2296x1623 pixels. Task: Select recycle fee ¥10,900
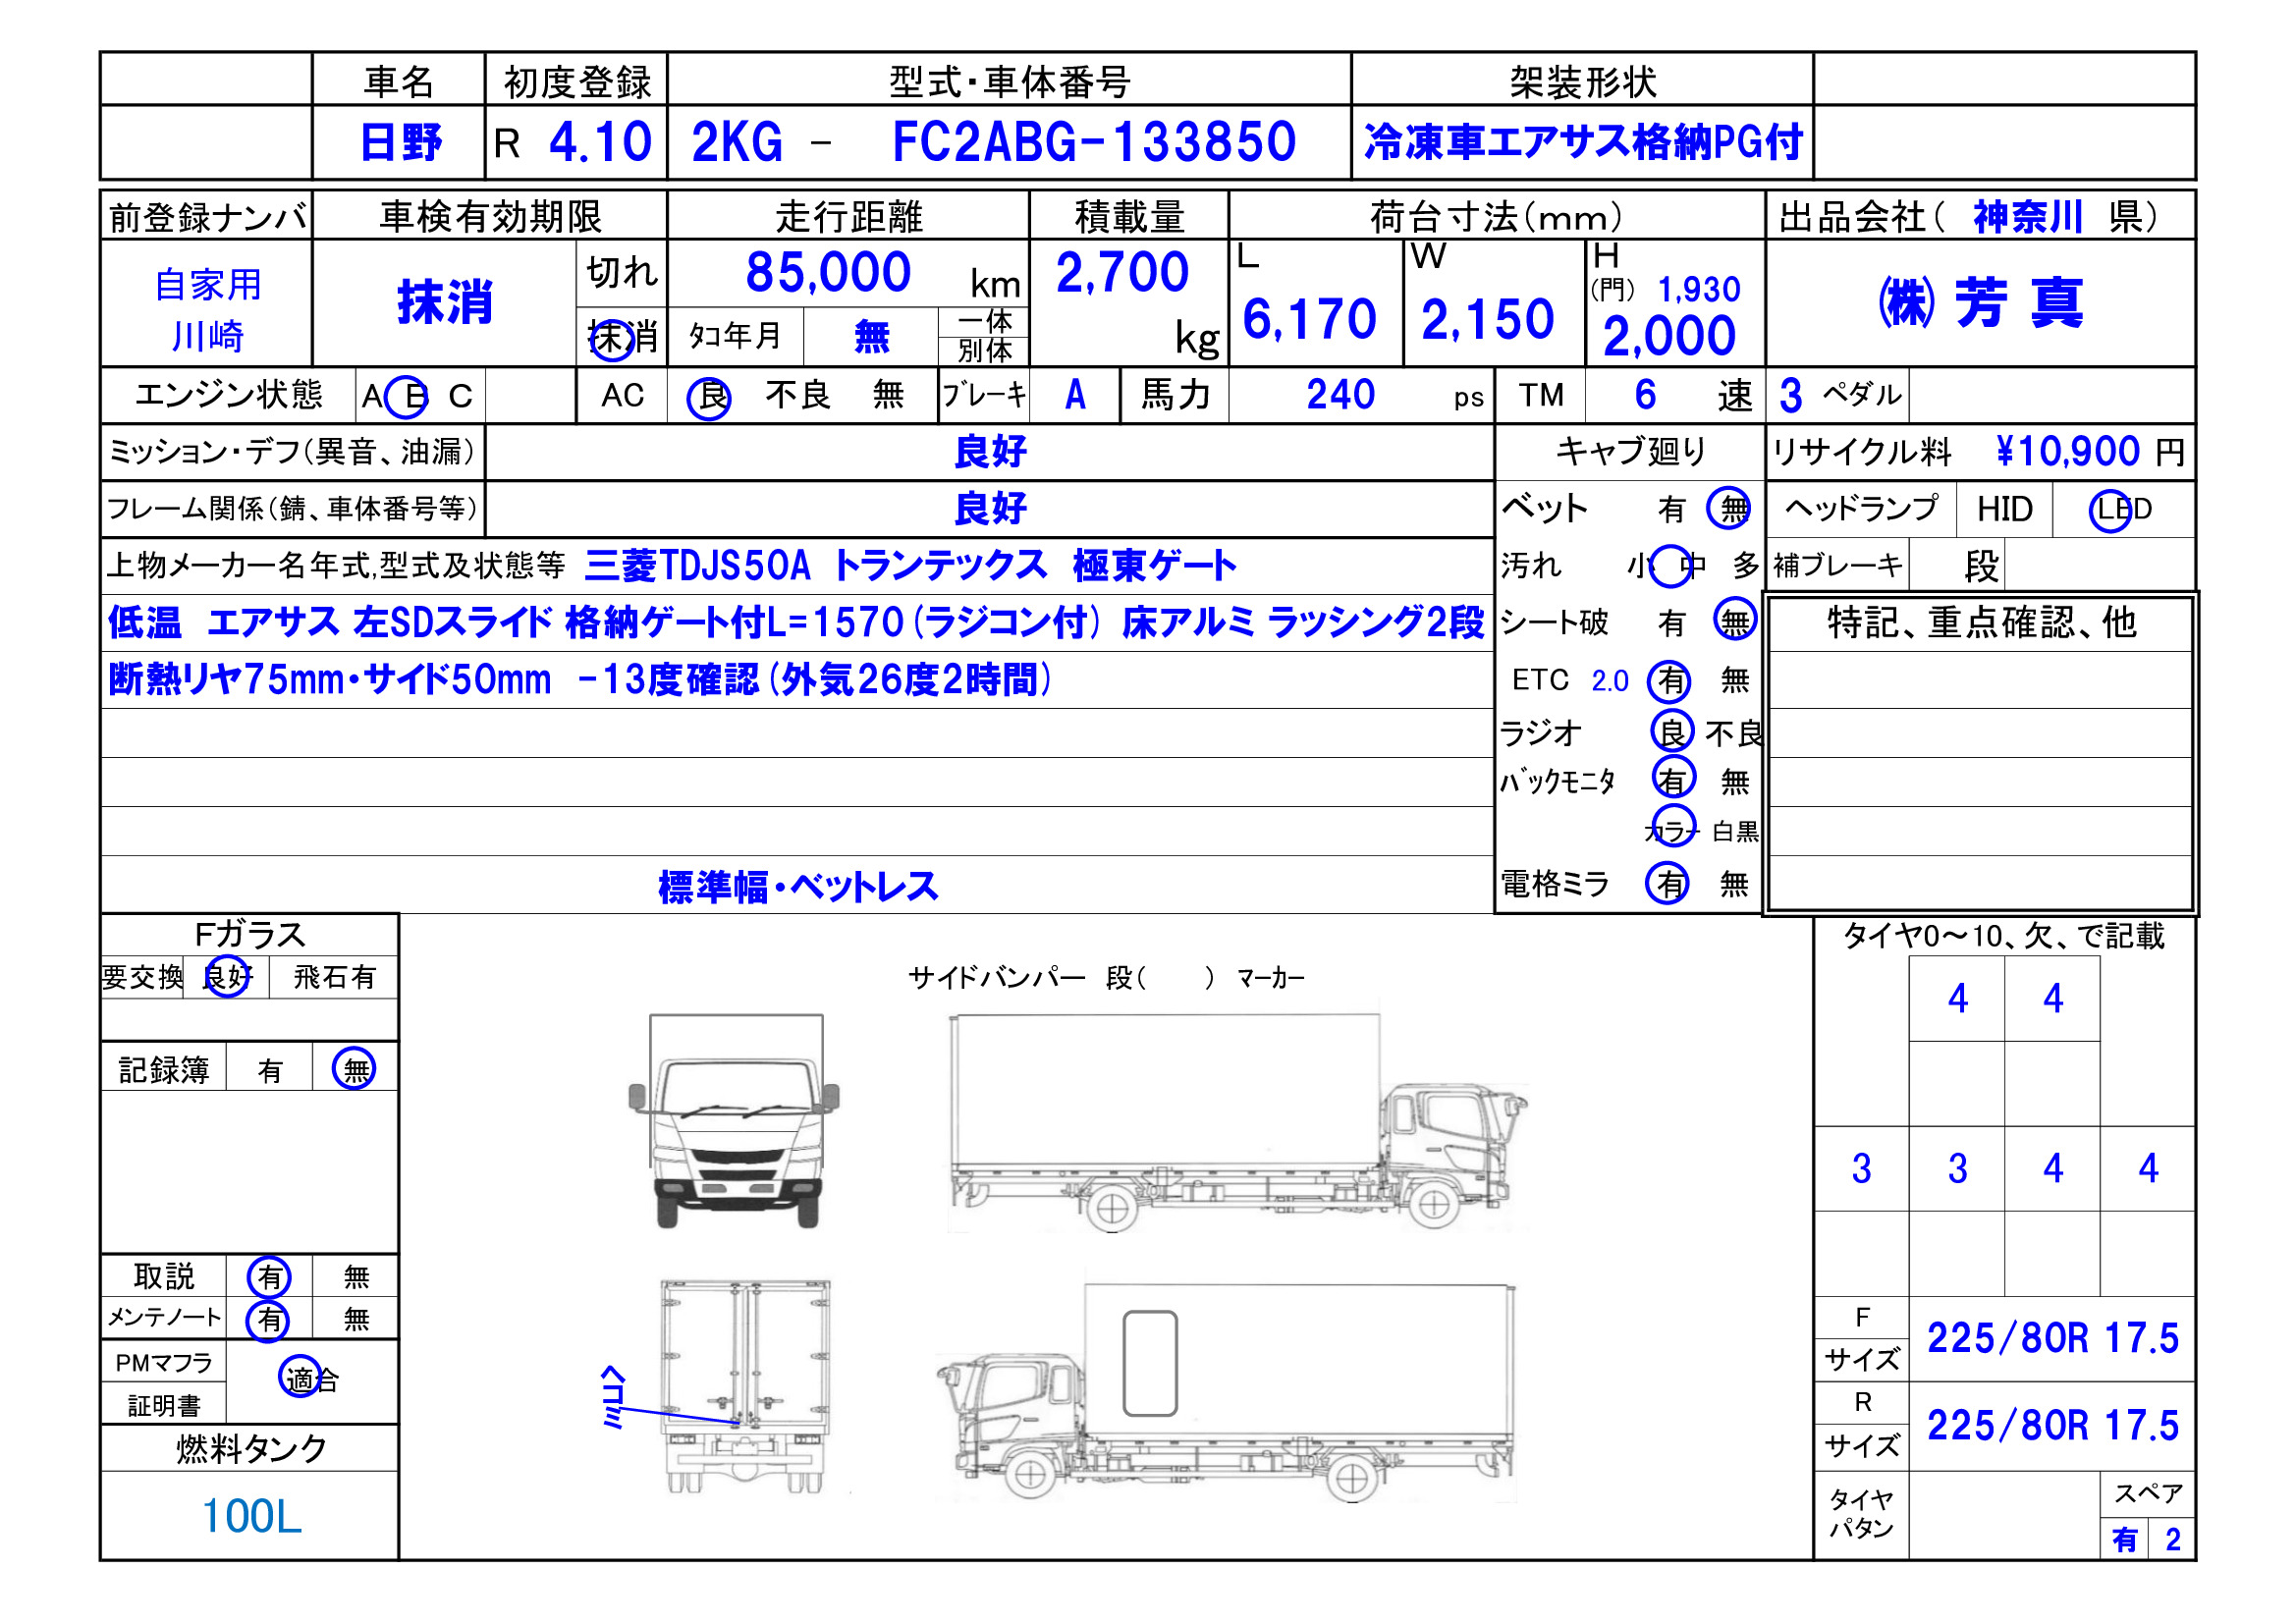(x=2068, y=451)
